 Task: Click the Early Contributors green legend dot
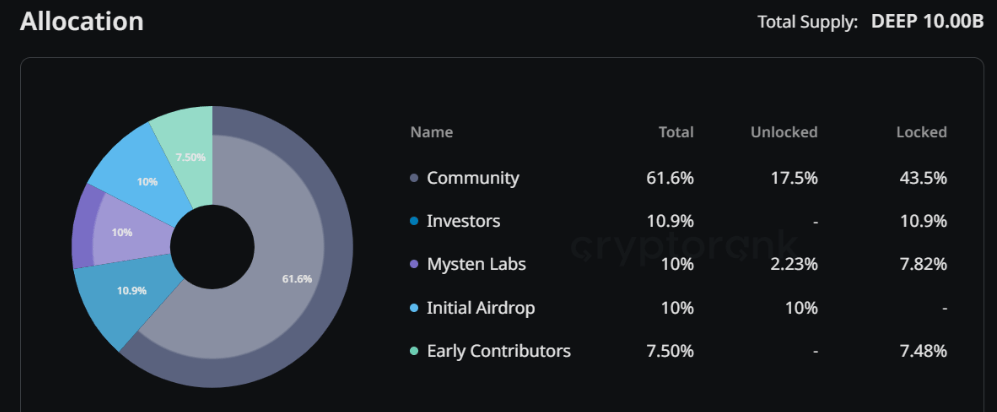pyautogui.click(x=414, y=351)
